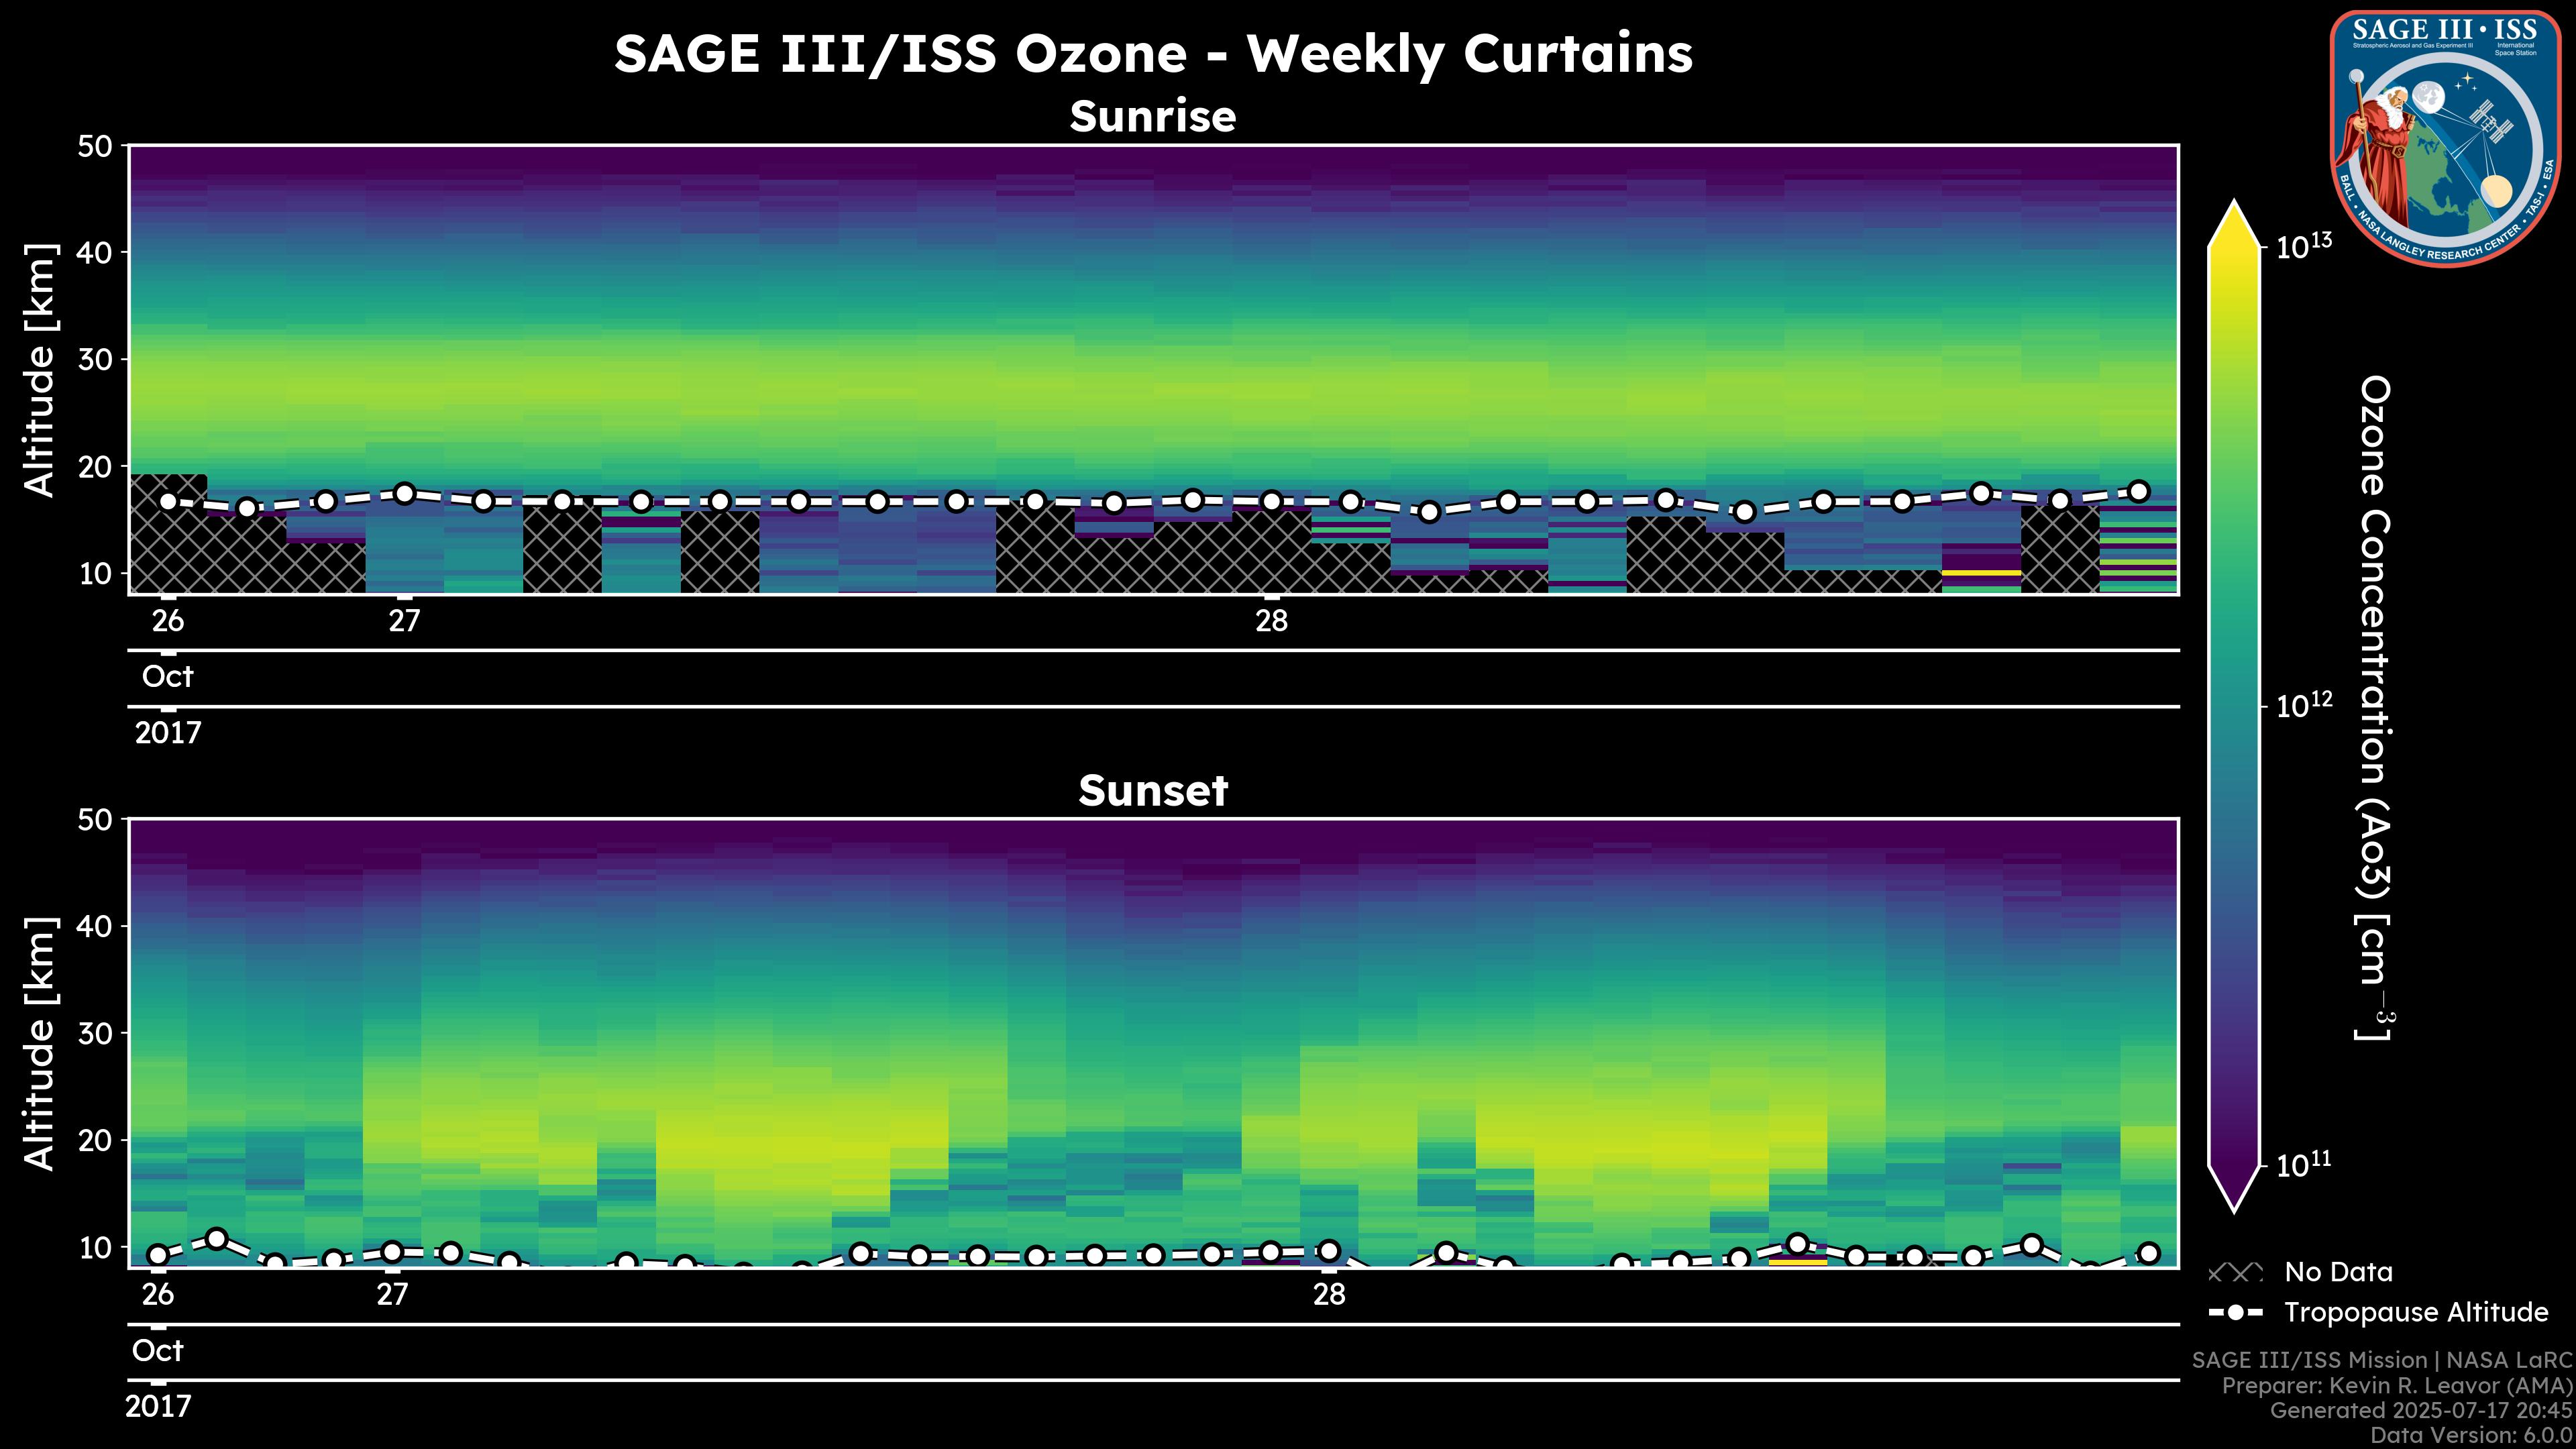This screenshot has height=1449, width=2576.
Task: Click the Sunset panel title
Action: [1152, 791]
